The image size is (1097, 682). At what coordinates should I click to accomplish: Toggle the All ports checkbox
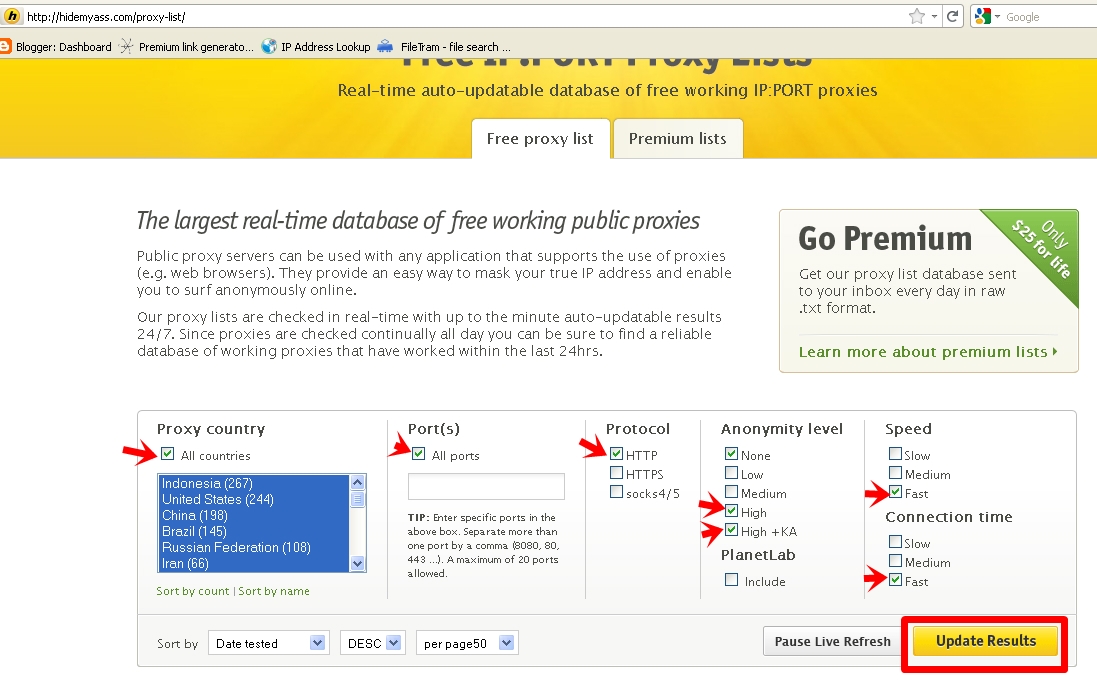(x=418, y=454)
